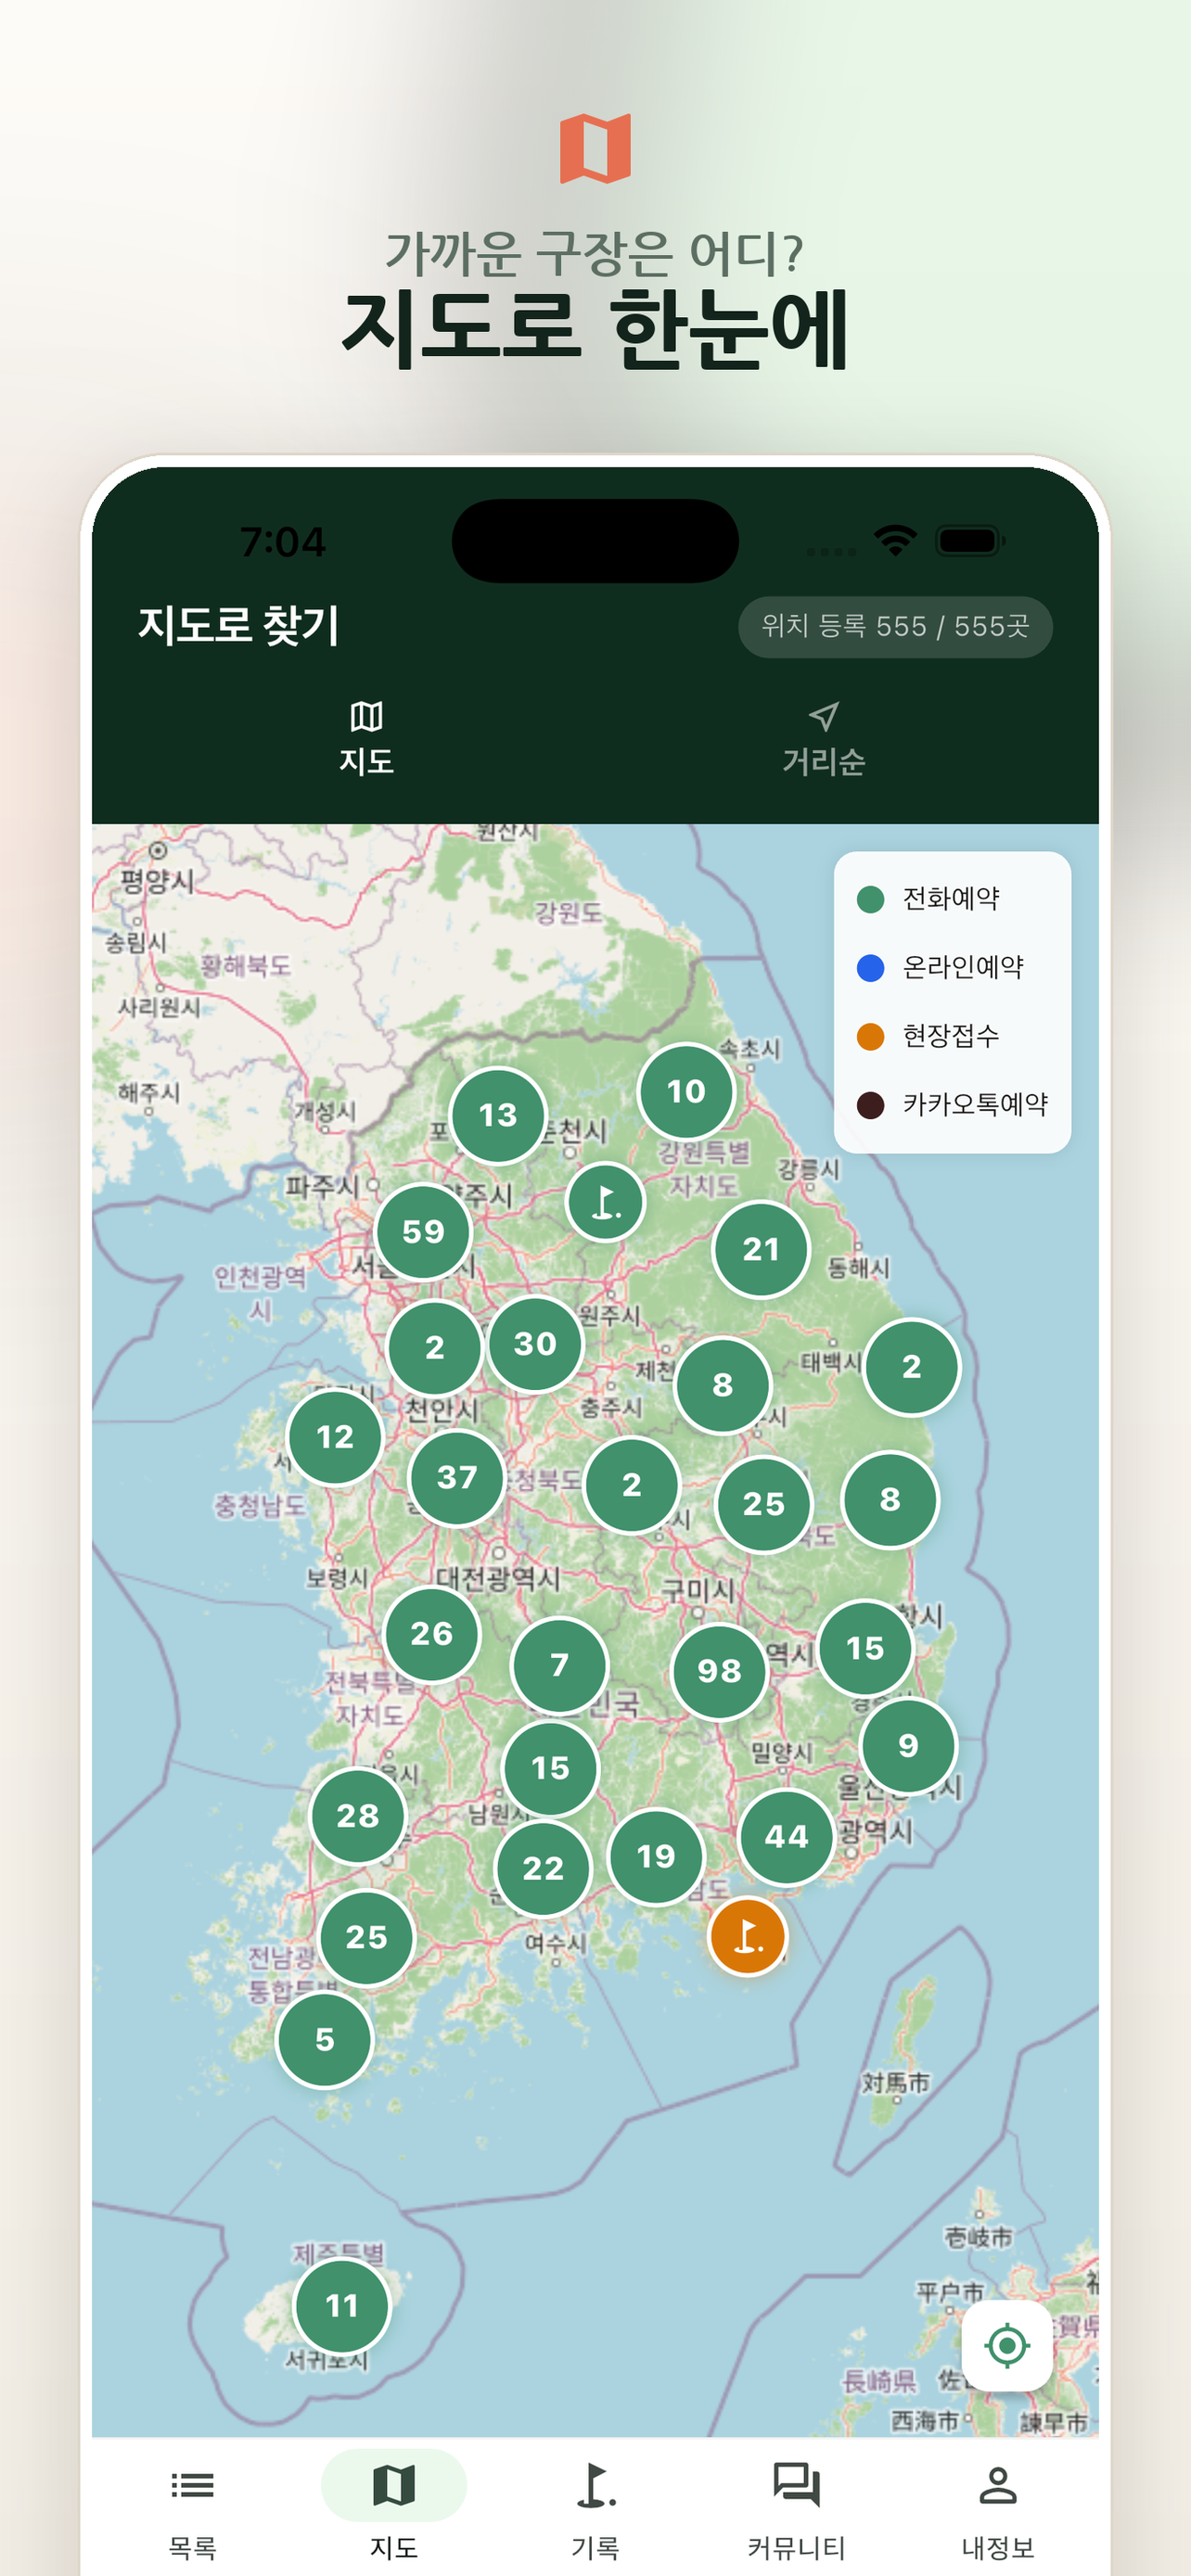The height and width of the screenshot is (2576, 1191).
Task: Click the 충주시 map label
Action: point(611,1407)
